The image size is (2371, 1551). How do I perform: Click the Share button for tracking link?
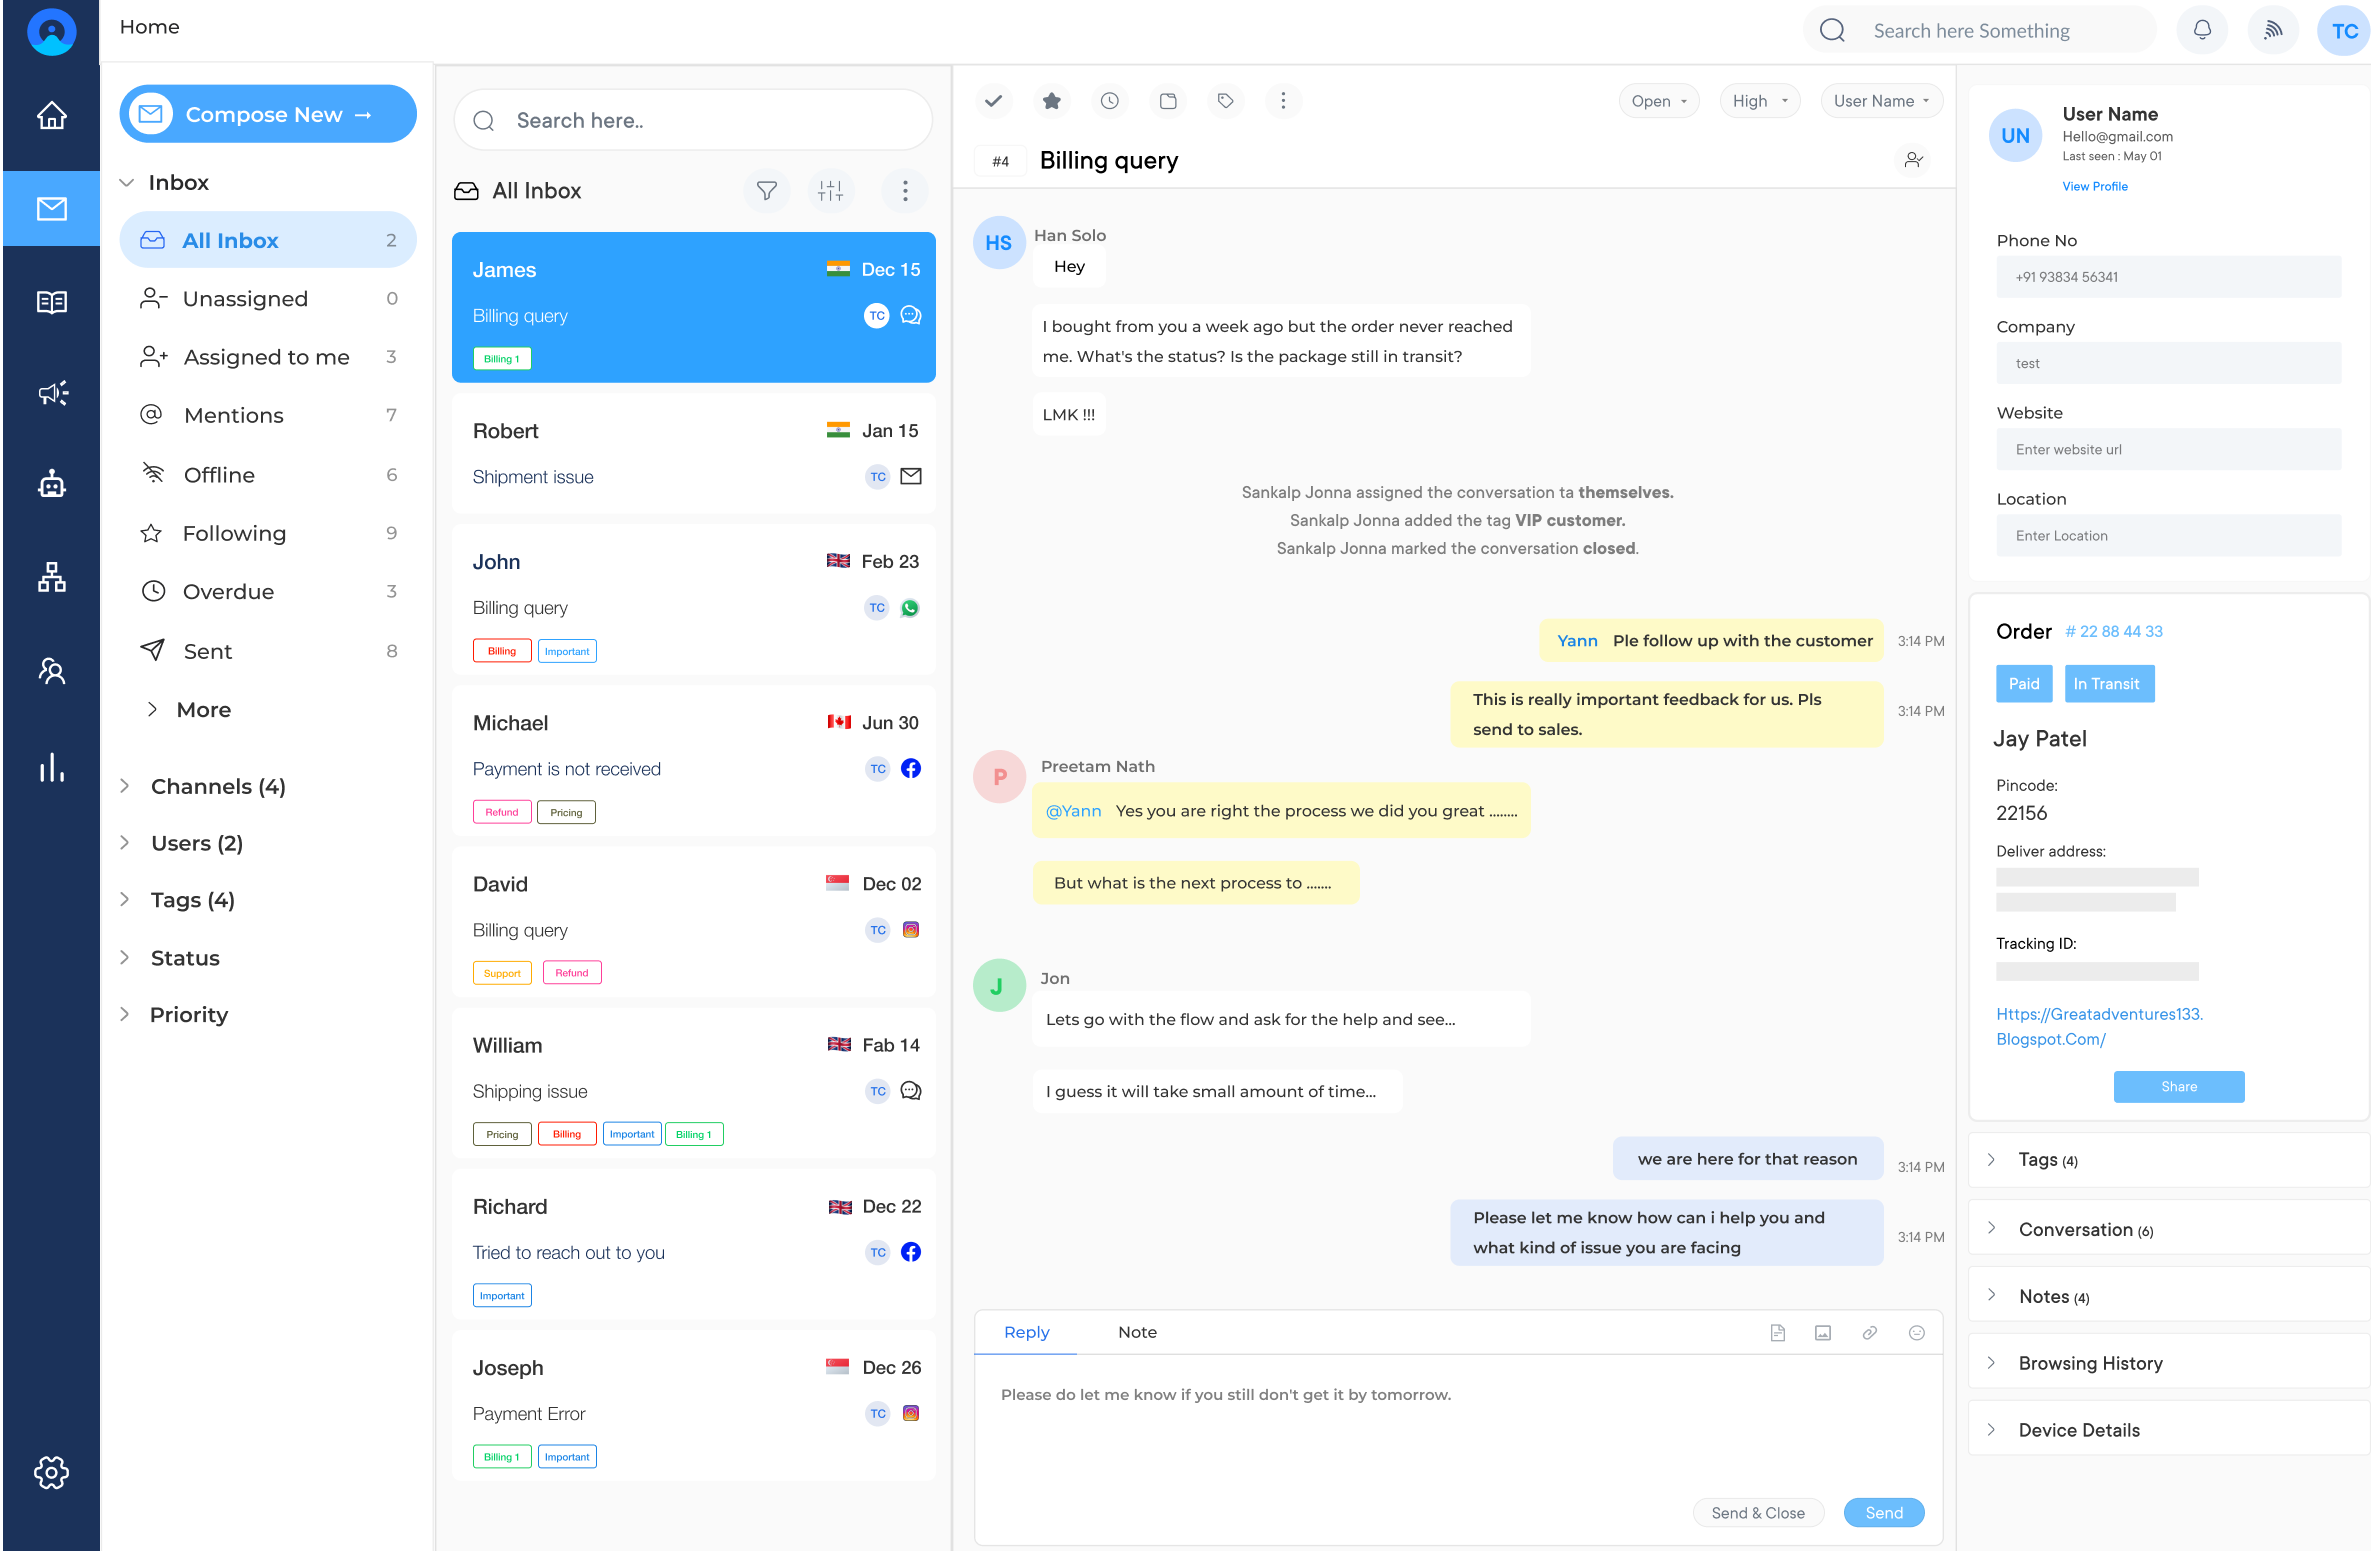[x=2179, y=1087]
